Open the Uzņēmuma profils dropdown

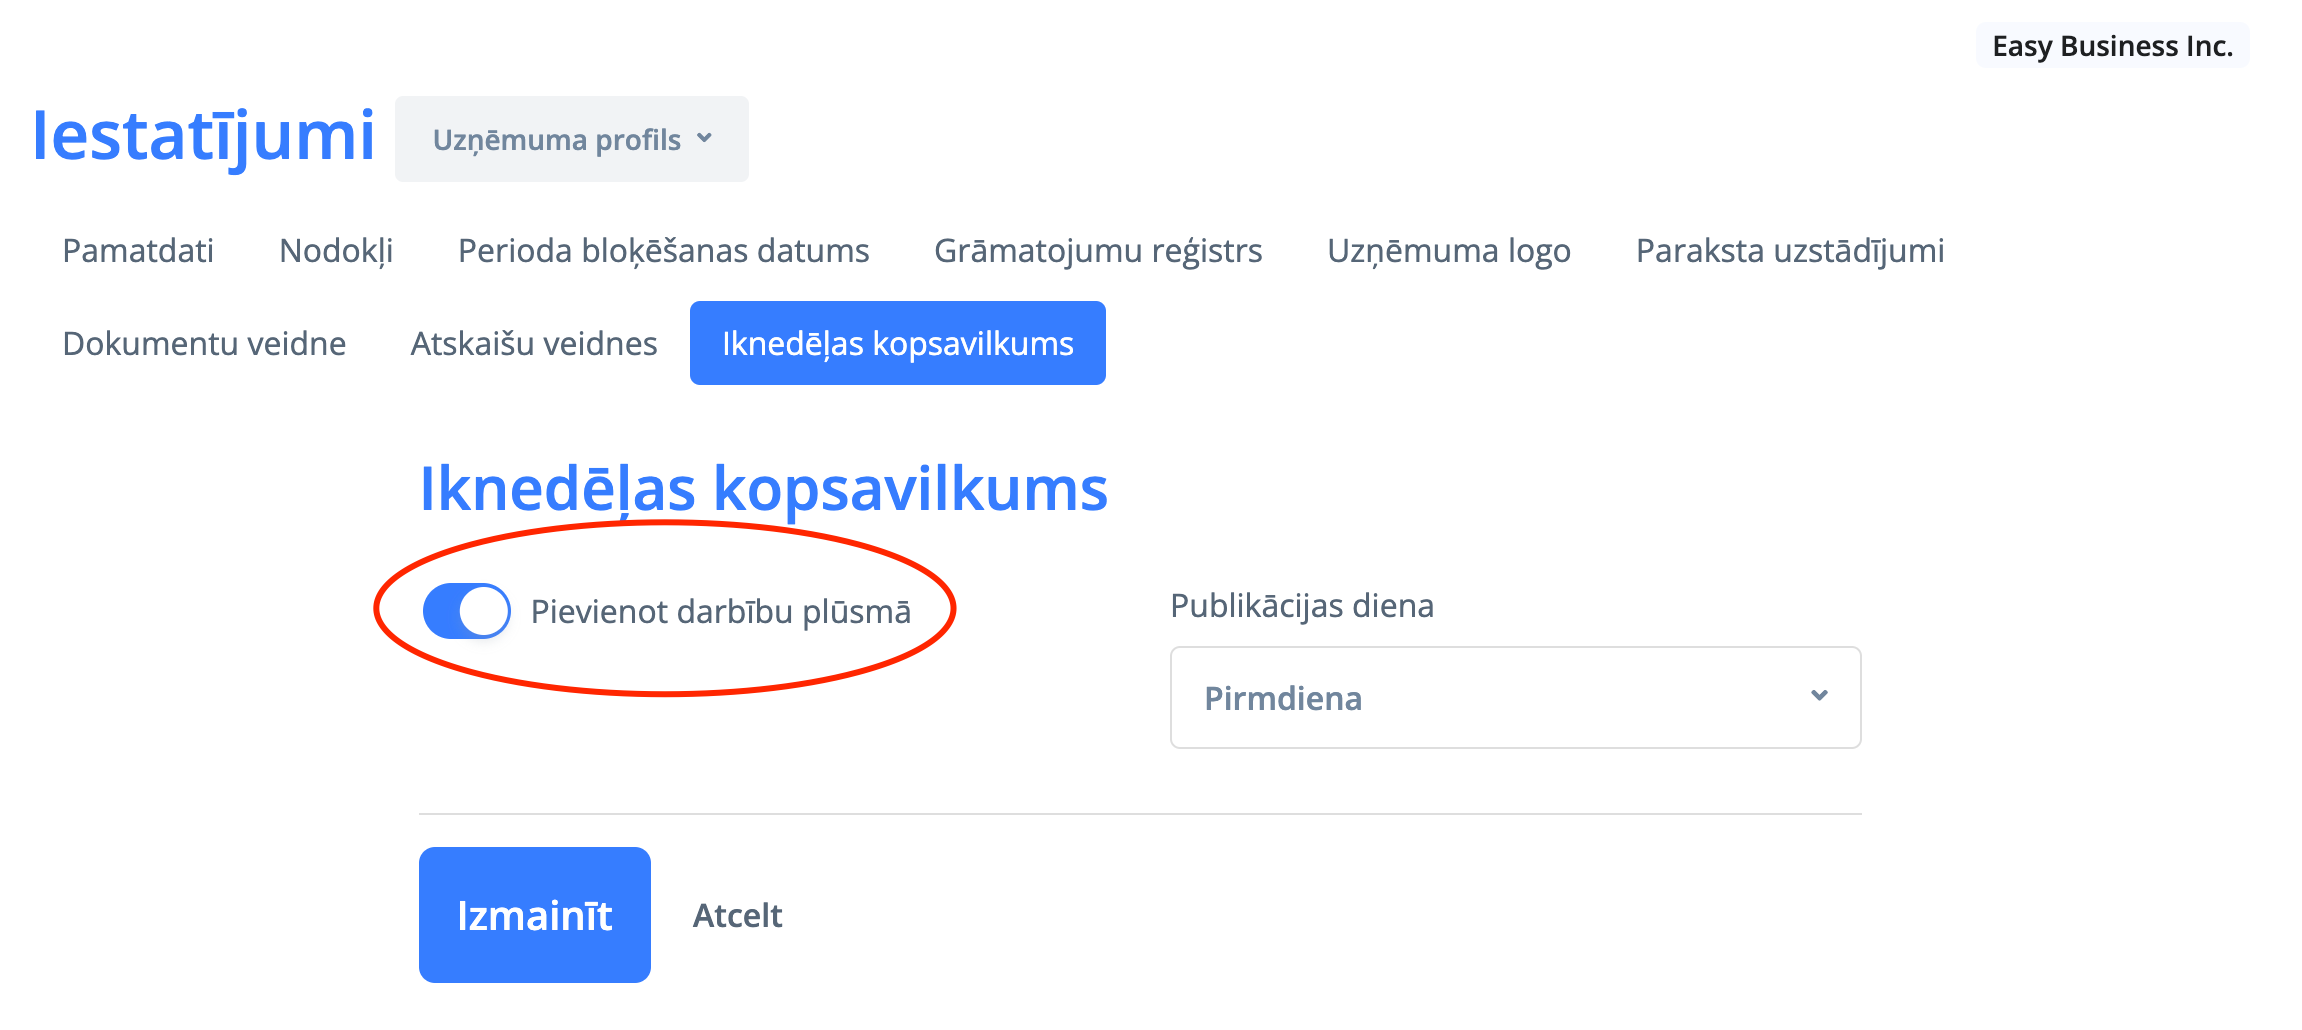[571, 139]
